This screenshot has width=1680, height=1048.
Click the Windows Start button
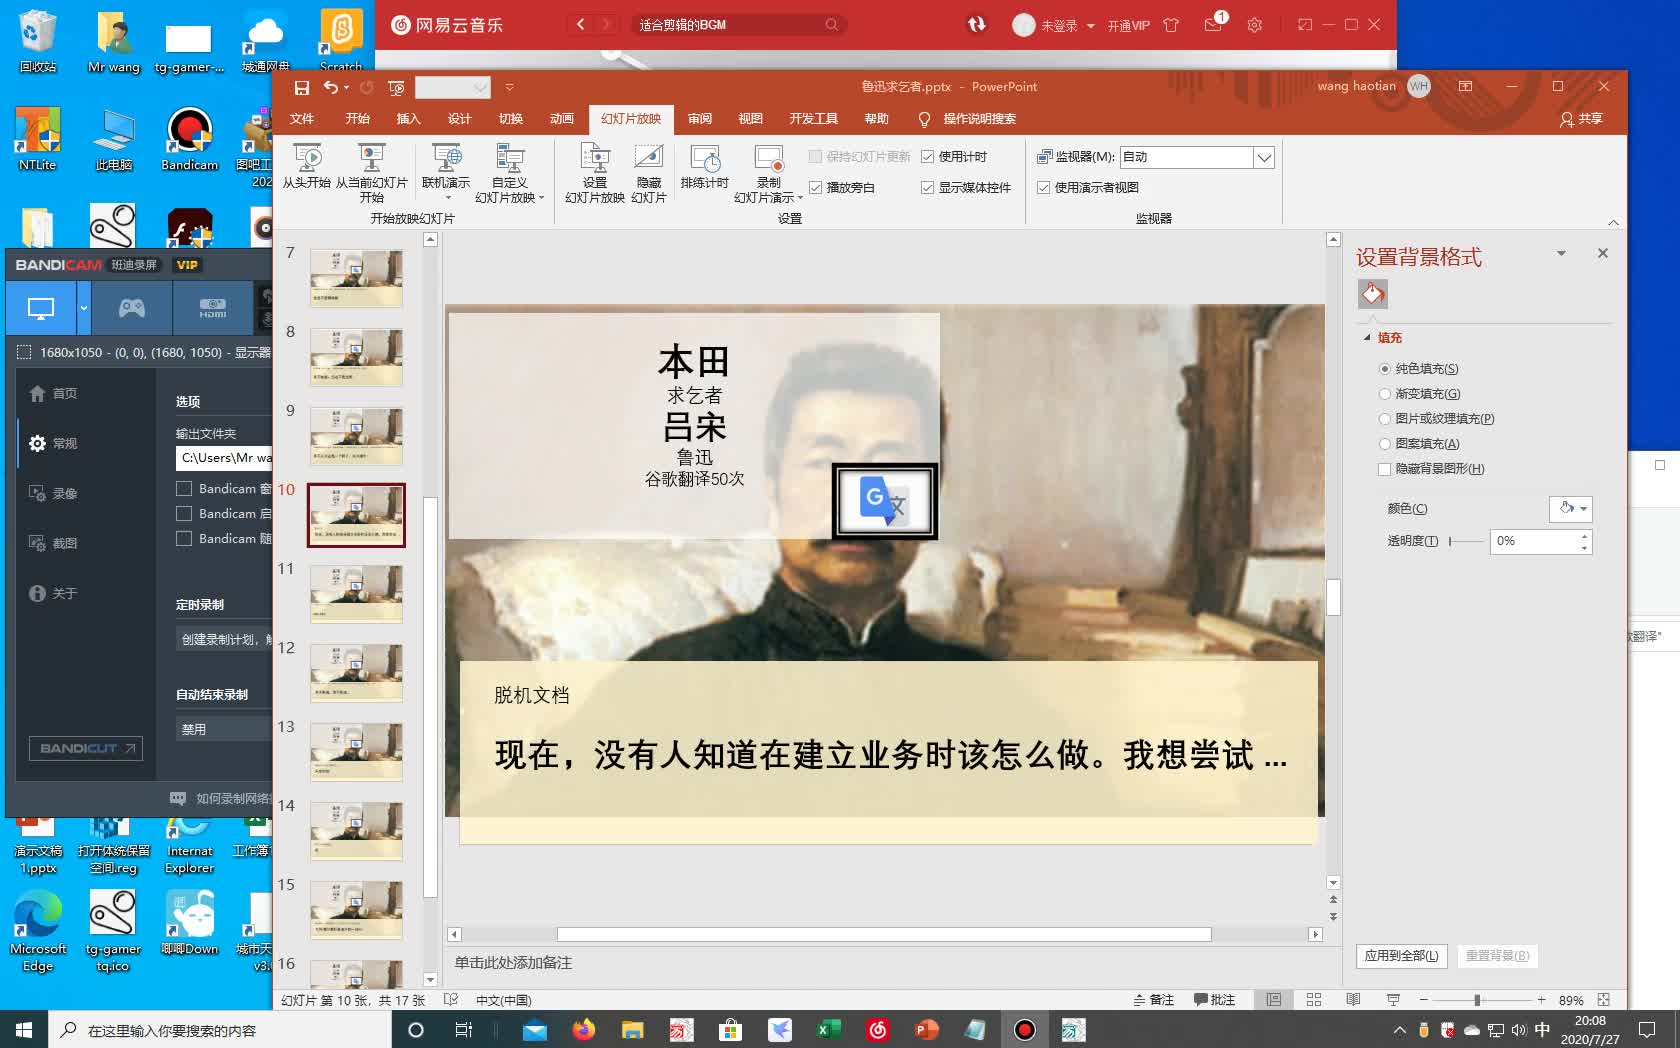click(24, 1029)
